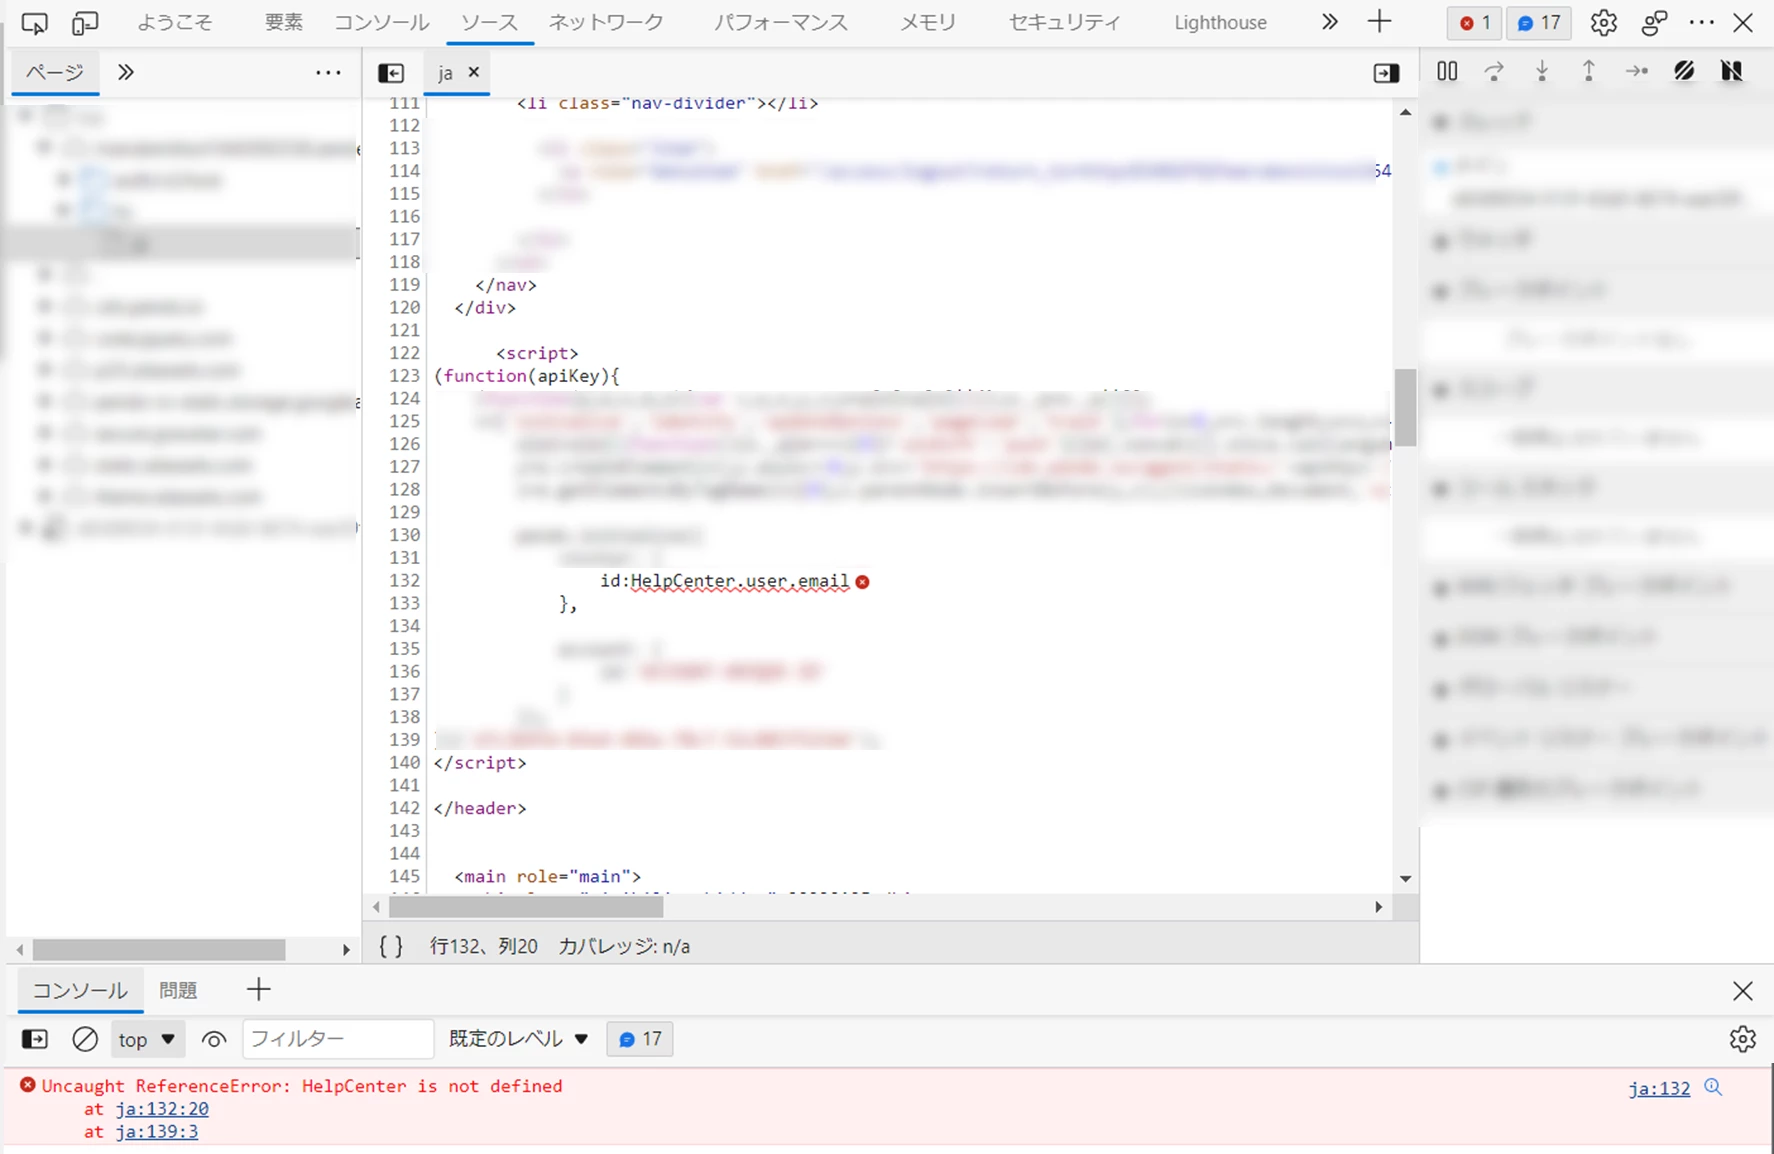Click editor scroll up arrow

click(x=1405, y=112)
